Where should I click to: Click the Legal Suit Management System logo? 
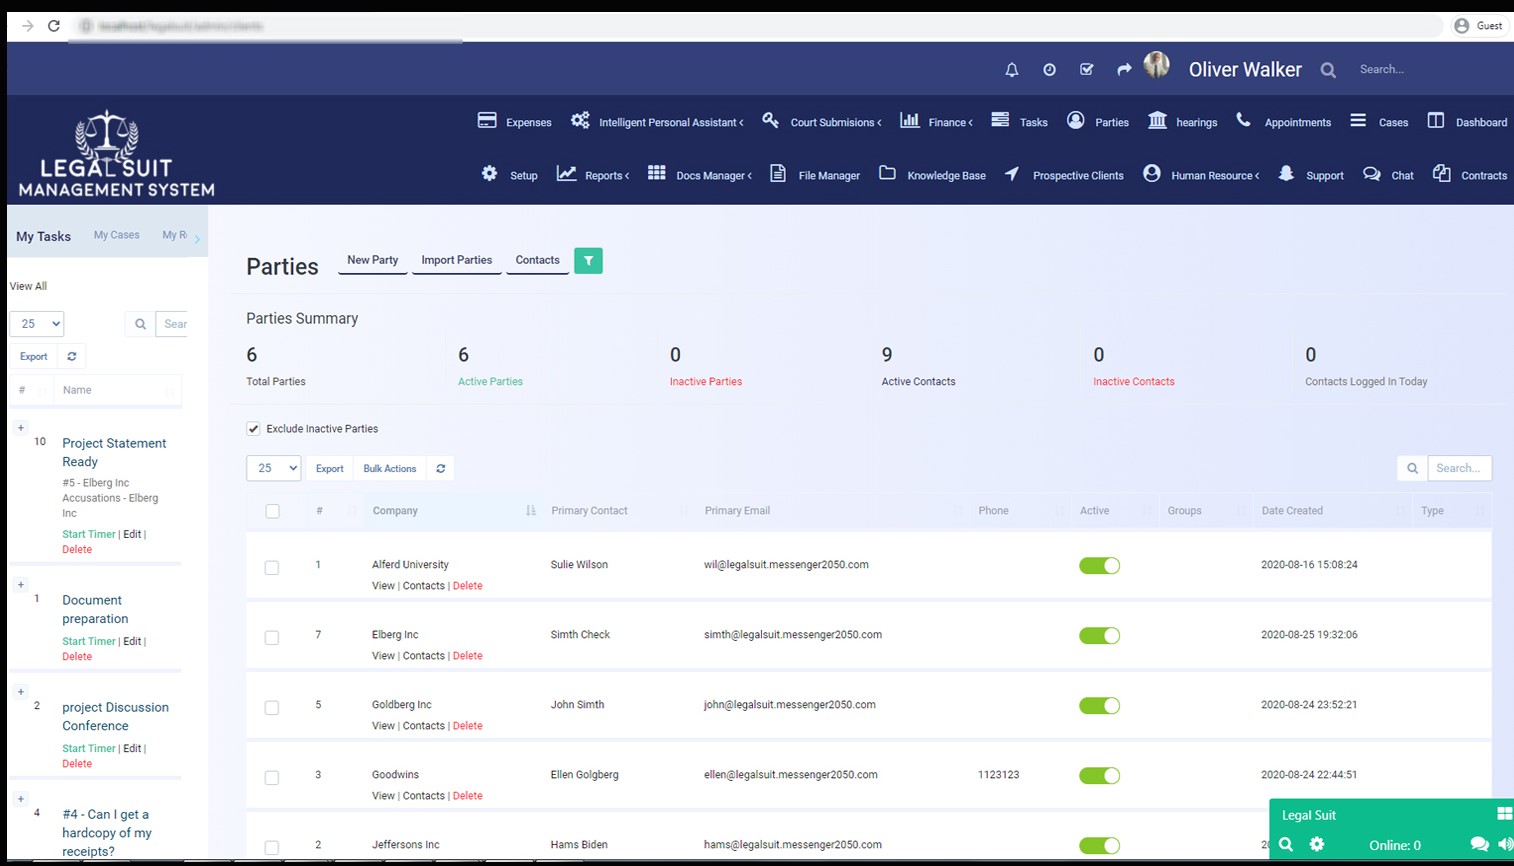(x=116, y=154)
